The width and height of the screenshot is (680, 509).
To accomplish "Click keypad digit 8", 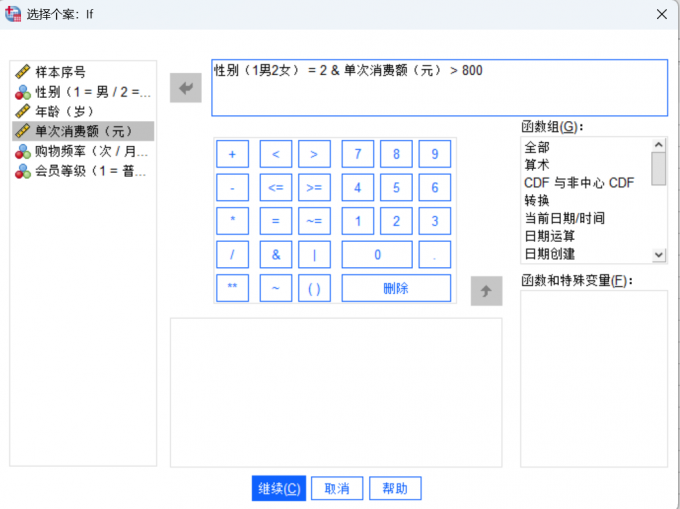I will [396, 154].
